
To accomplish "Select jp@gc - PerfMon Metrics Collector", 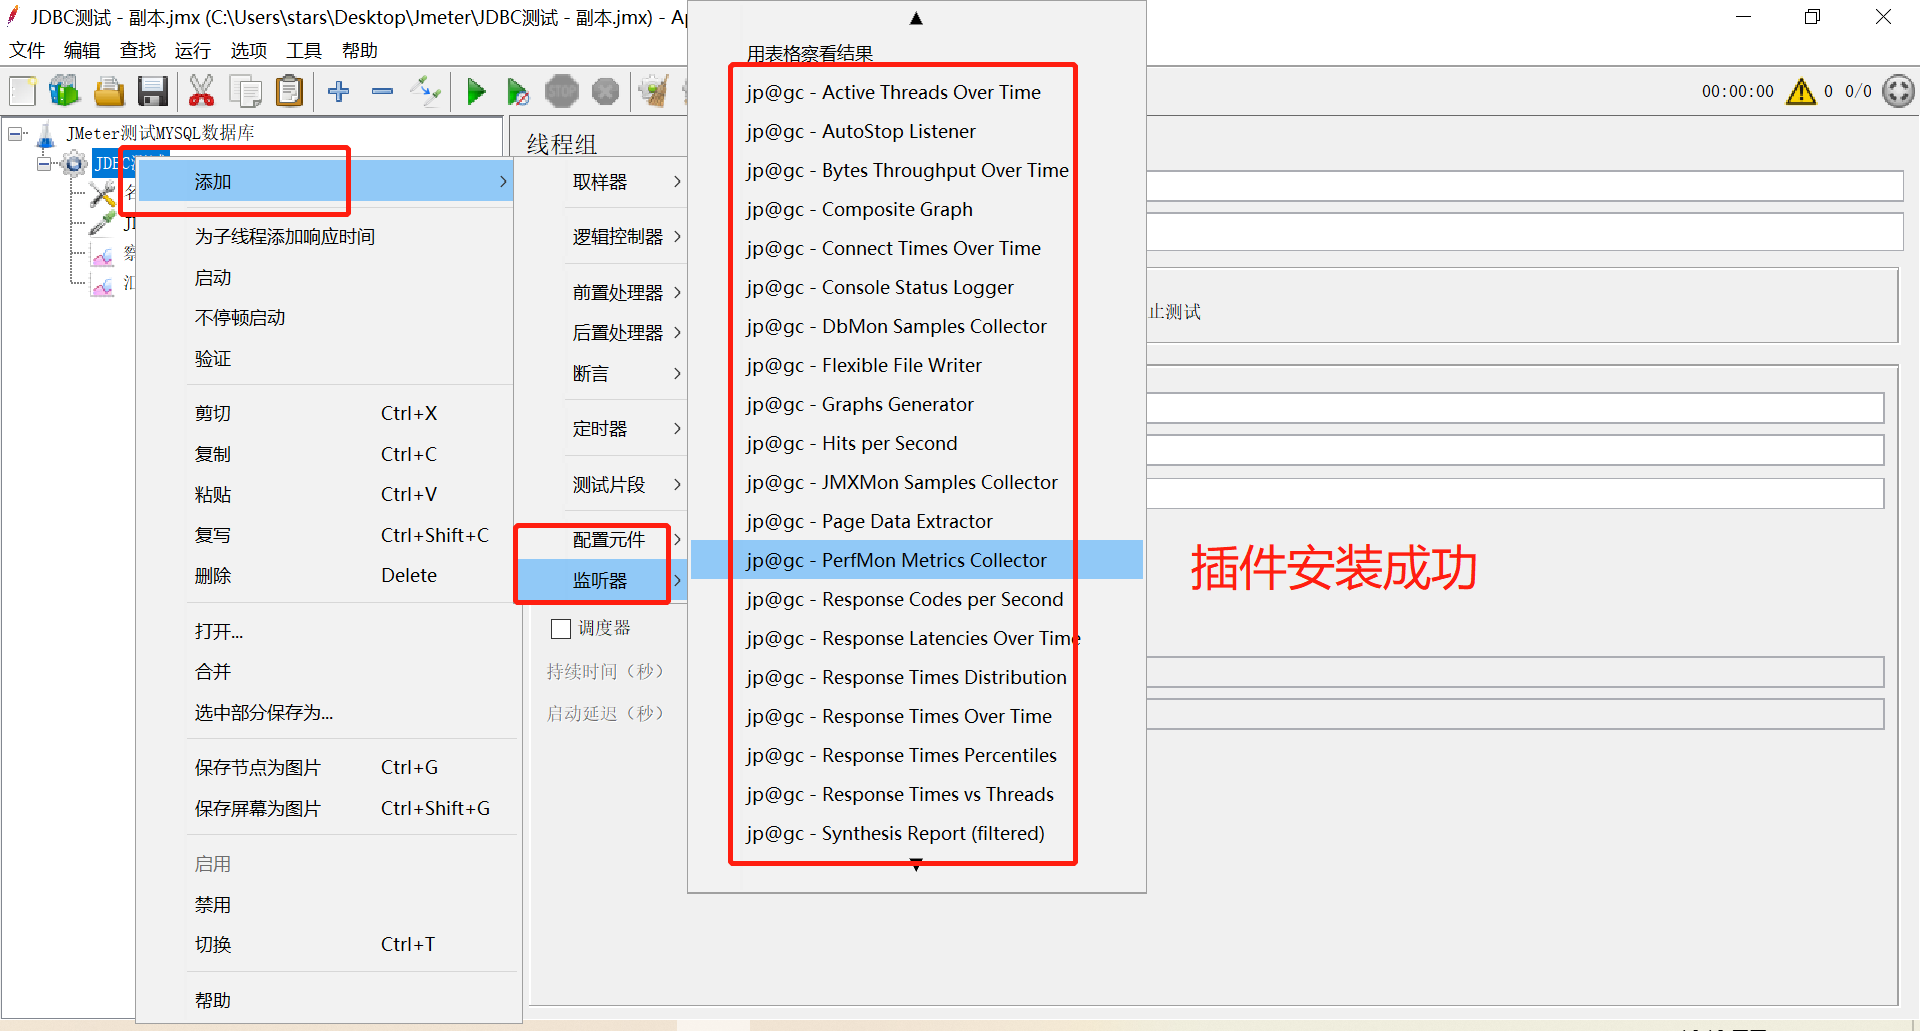I will tap(895, 560).
